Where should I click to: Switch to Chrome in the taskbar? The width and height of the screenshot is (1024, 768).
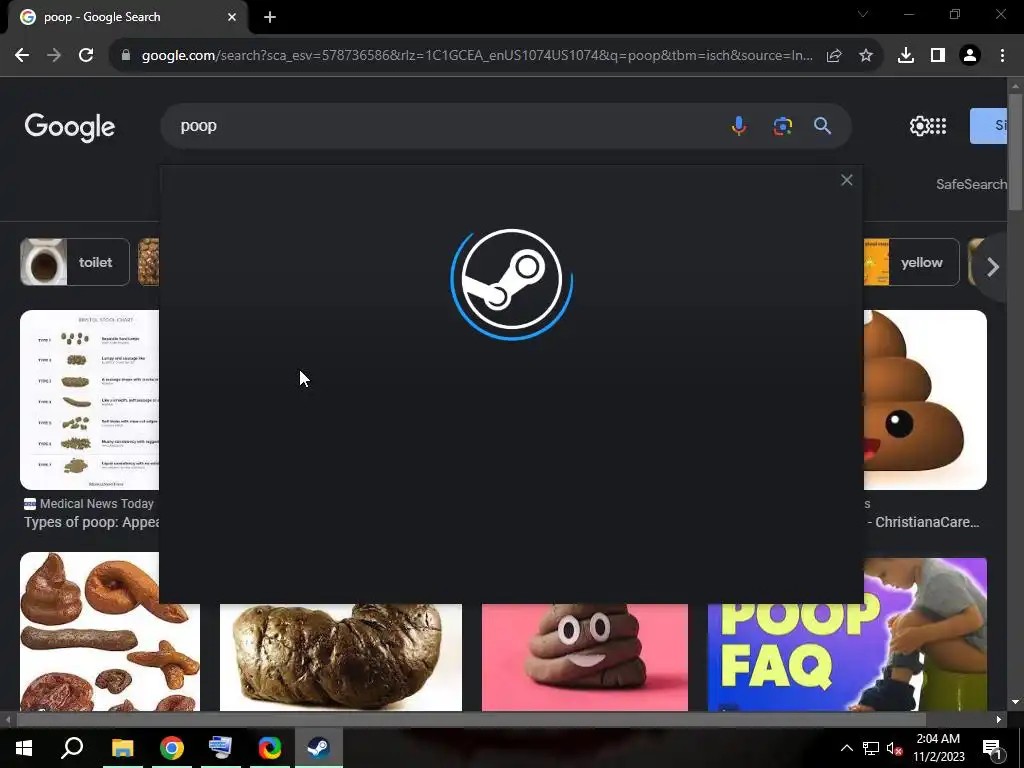pos(172,748)
